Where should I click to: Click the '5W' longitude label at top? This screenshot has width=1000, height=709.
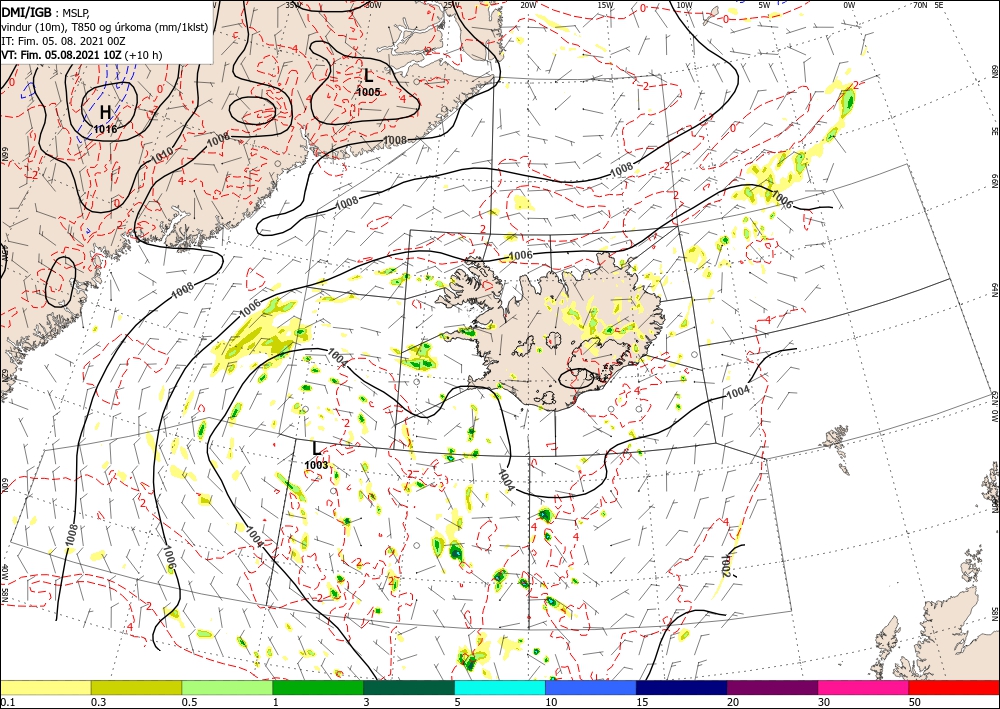coord(764,5)
